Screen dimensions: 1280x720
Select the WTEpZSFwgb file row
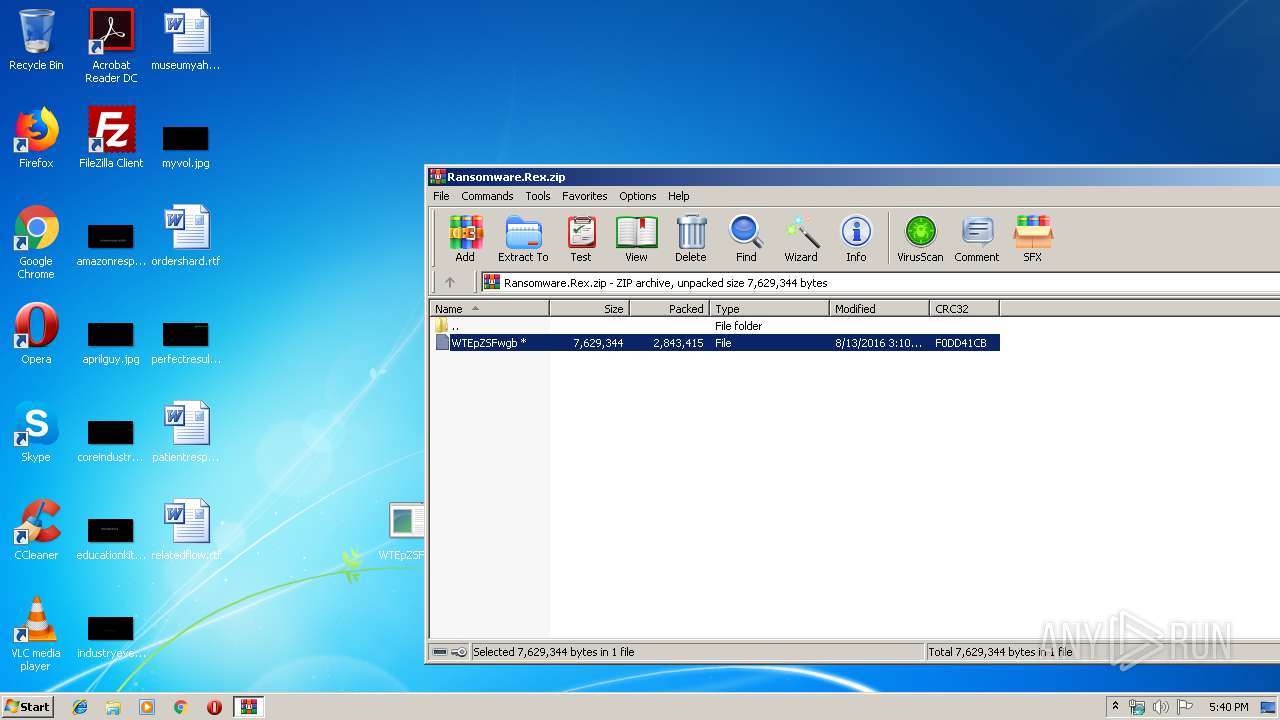pyautogui.click(x=716, y=343)
